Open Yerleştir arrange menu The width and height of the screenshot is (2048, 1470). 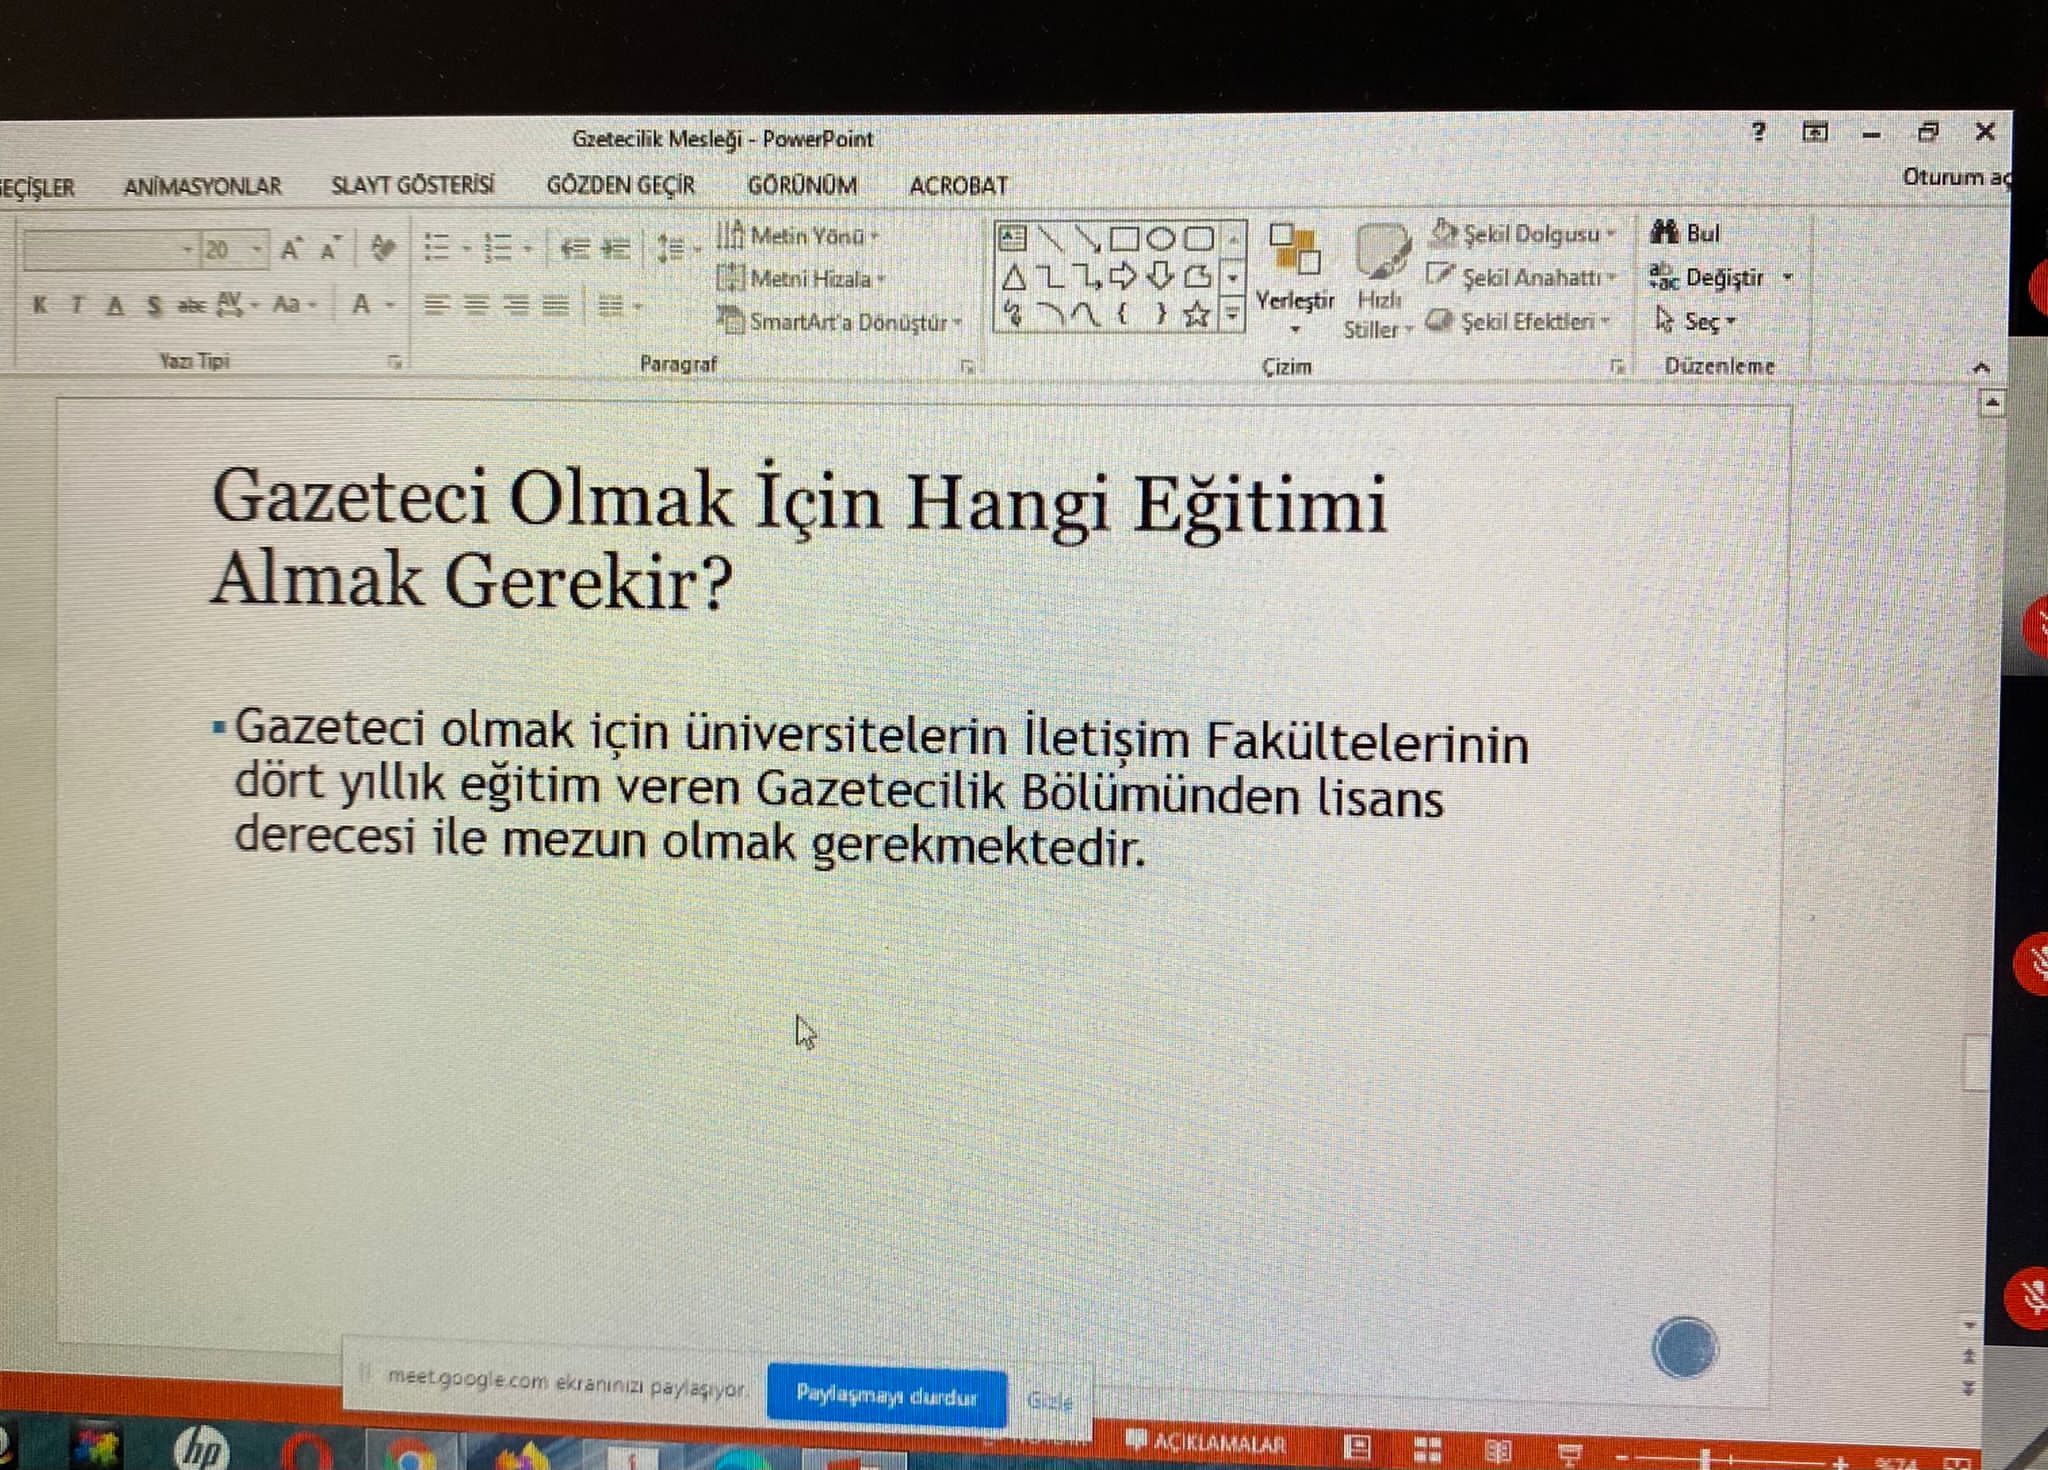(1295, 279)
